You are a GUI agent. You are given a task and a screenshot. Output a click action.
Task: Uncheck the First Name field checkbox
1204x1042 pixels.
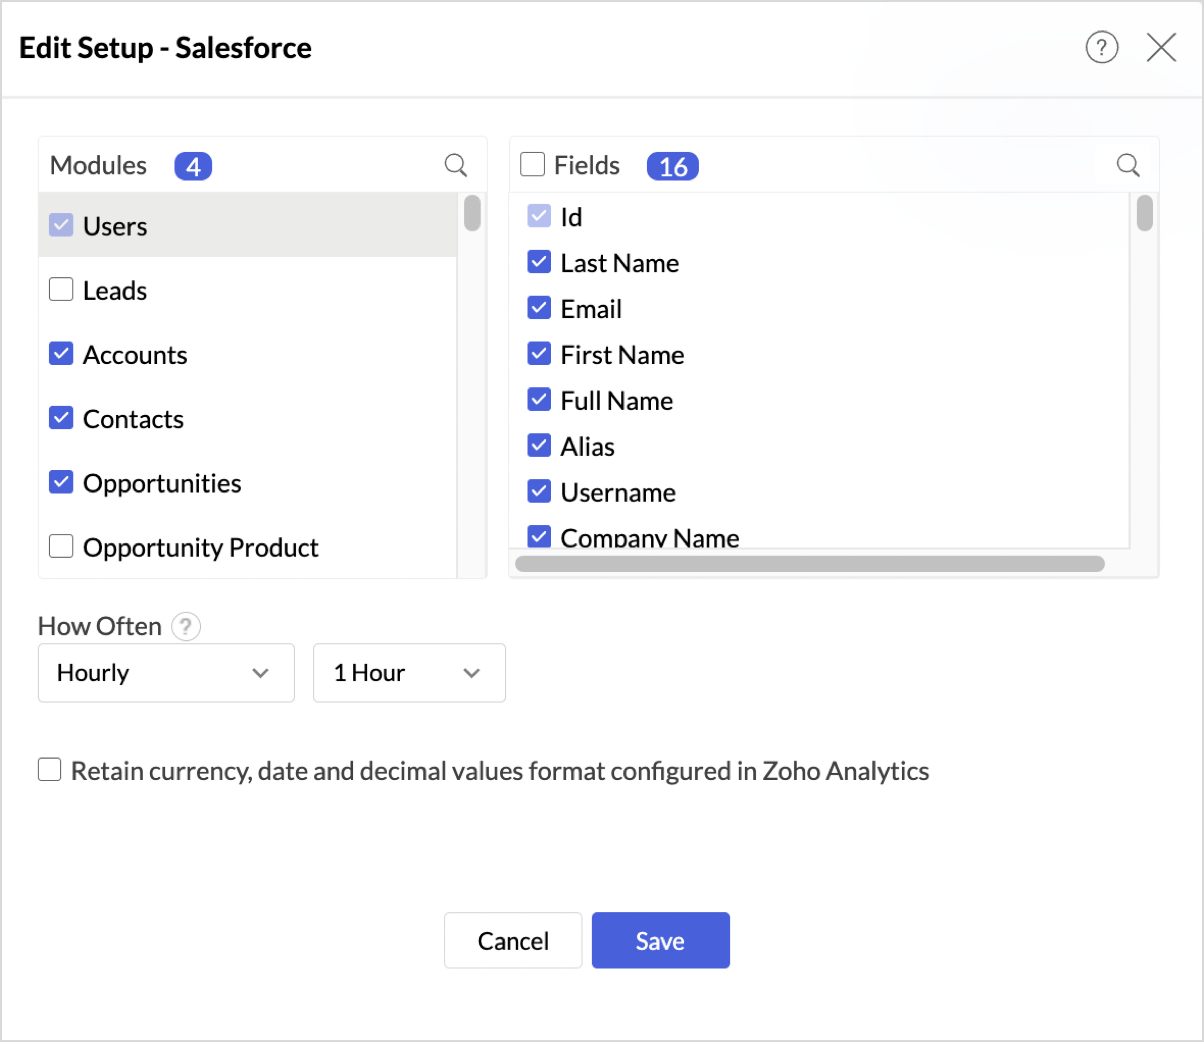click(x=539, y=353)
